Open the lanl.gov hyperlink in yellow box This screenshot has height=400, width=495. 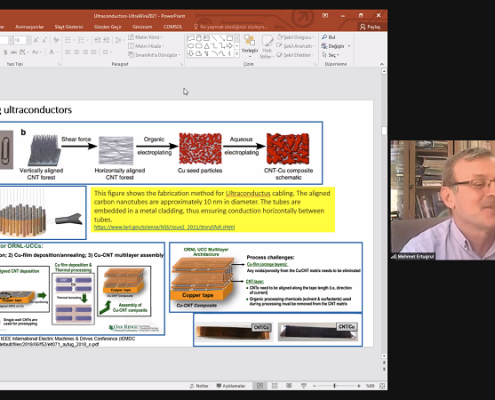[164, 227]
